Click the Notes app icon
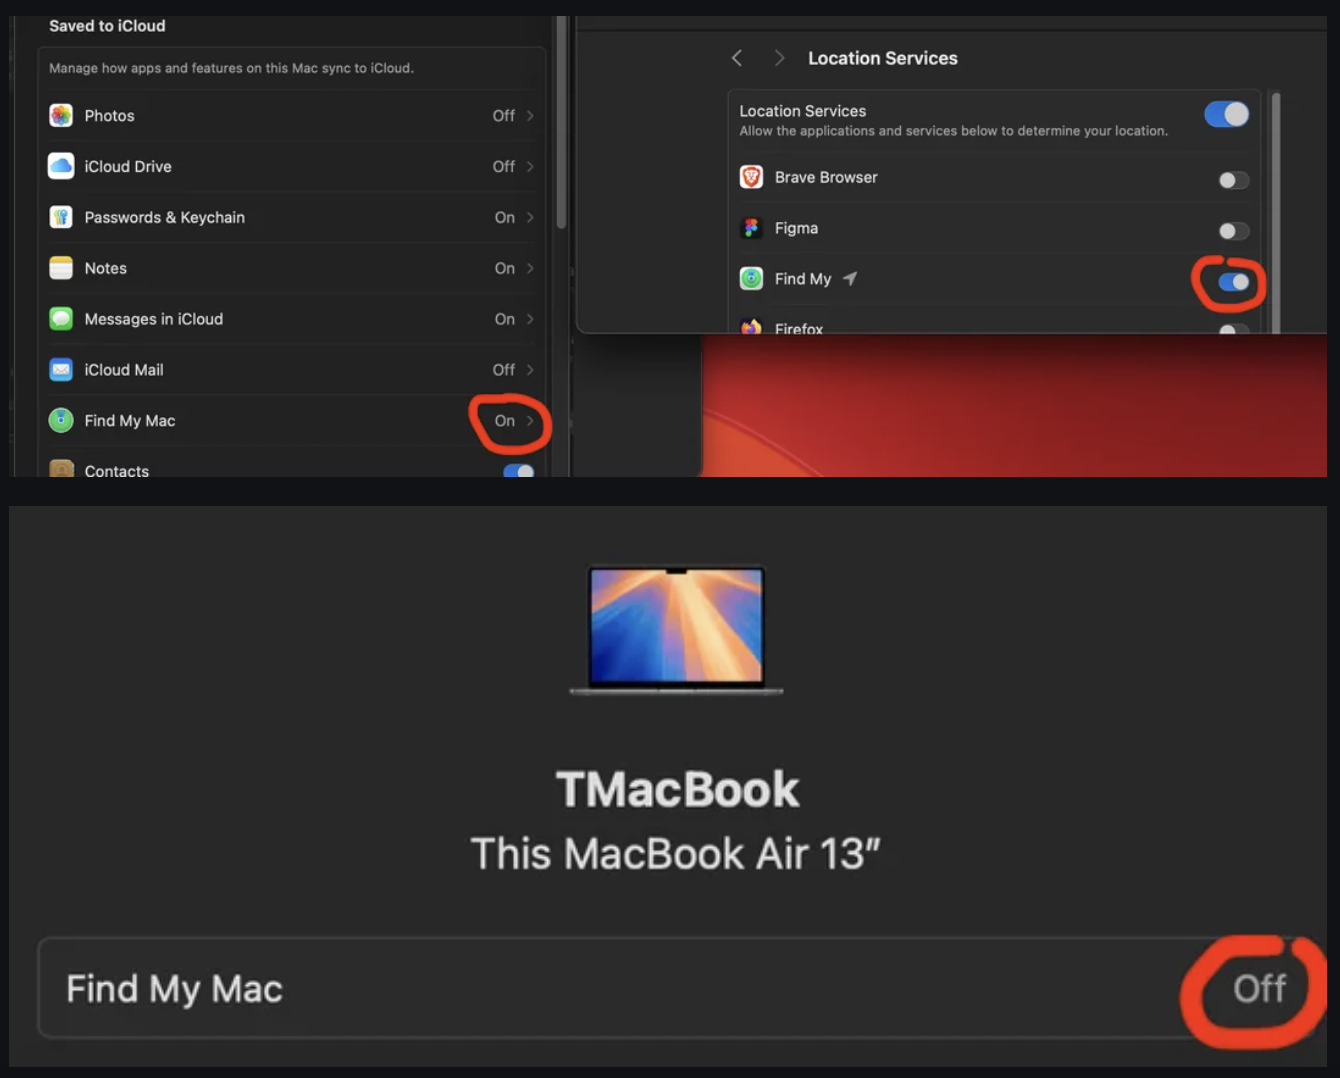Image resolution: width=1340 pixels, height=1078 pixels. 61,268
